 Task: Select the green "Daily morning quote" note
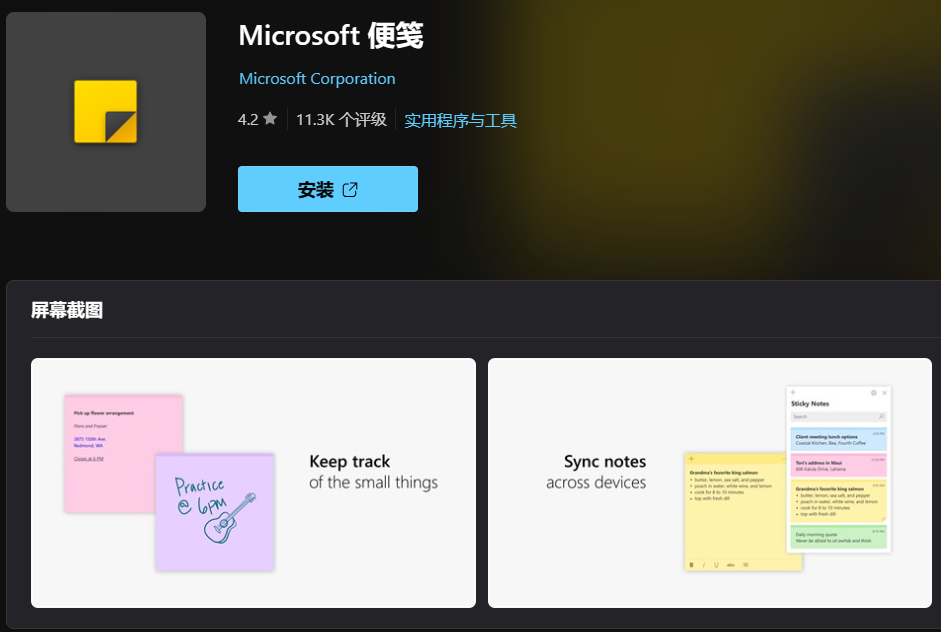click(838, 537)
